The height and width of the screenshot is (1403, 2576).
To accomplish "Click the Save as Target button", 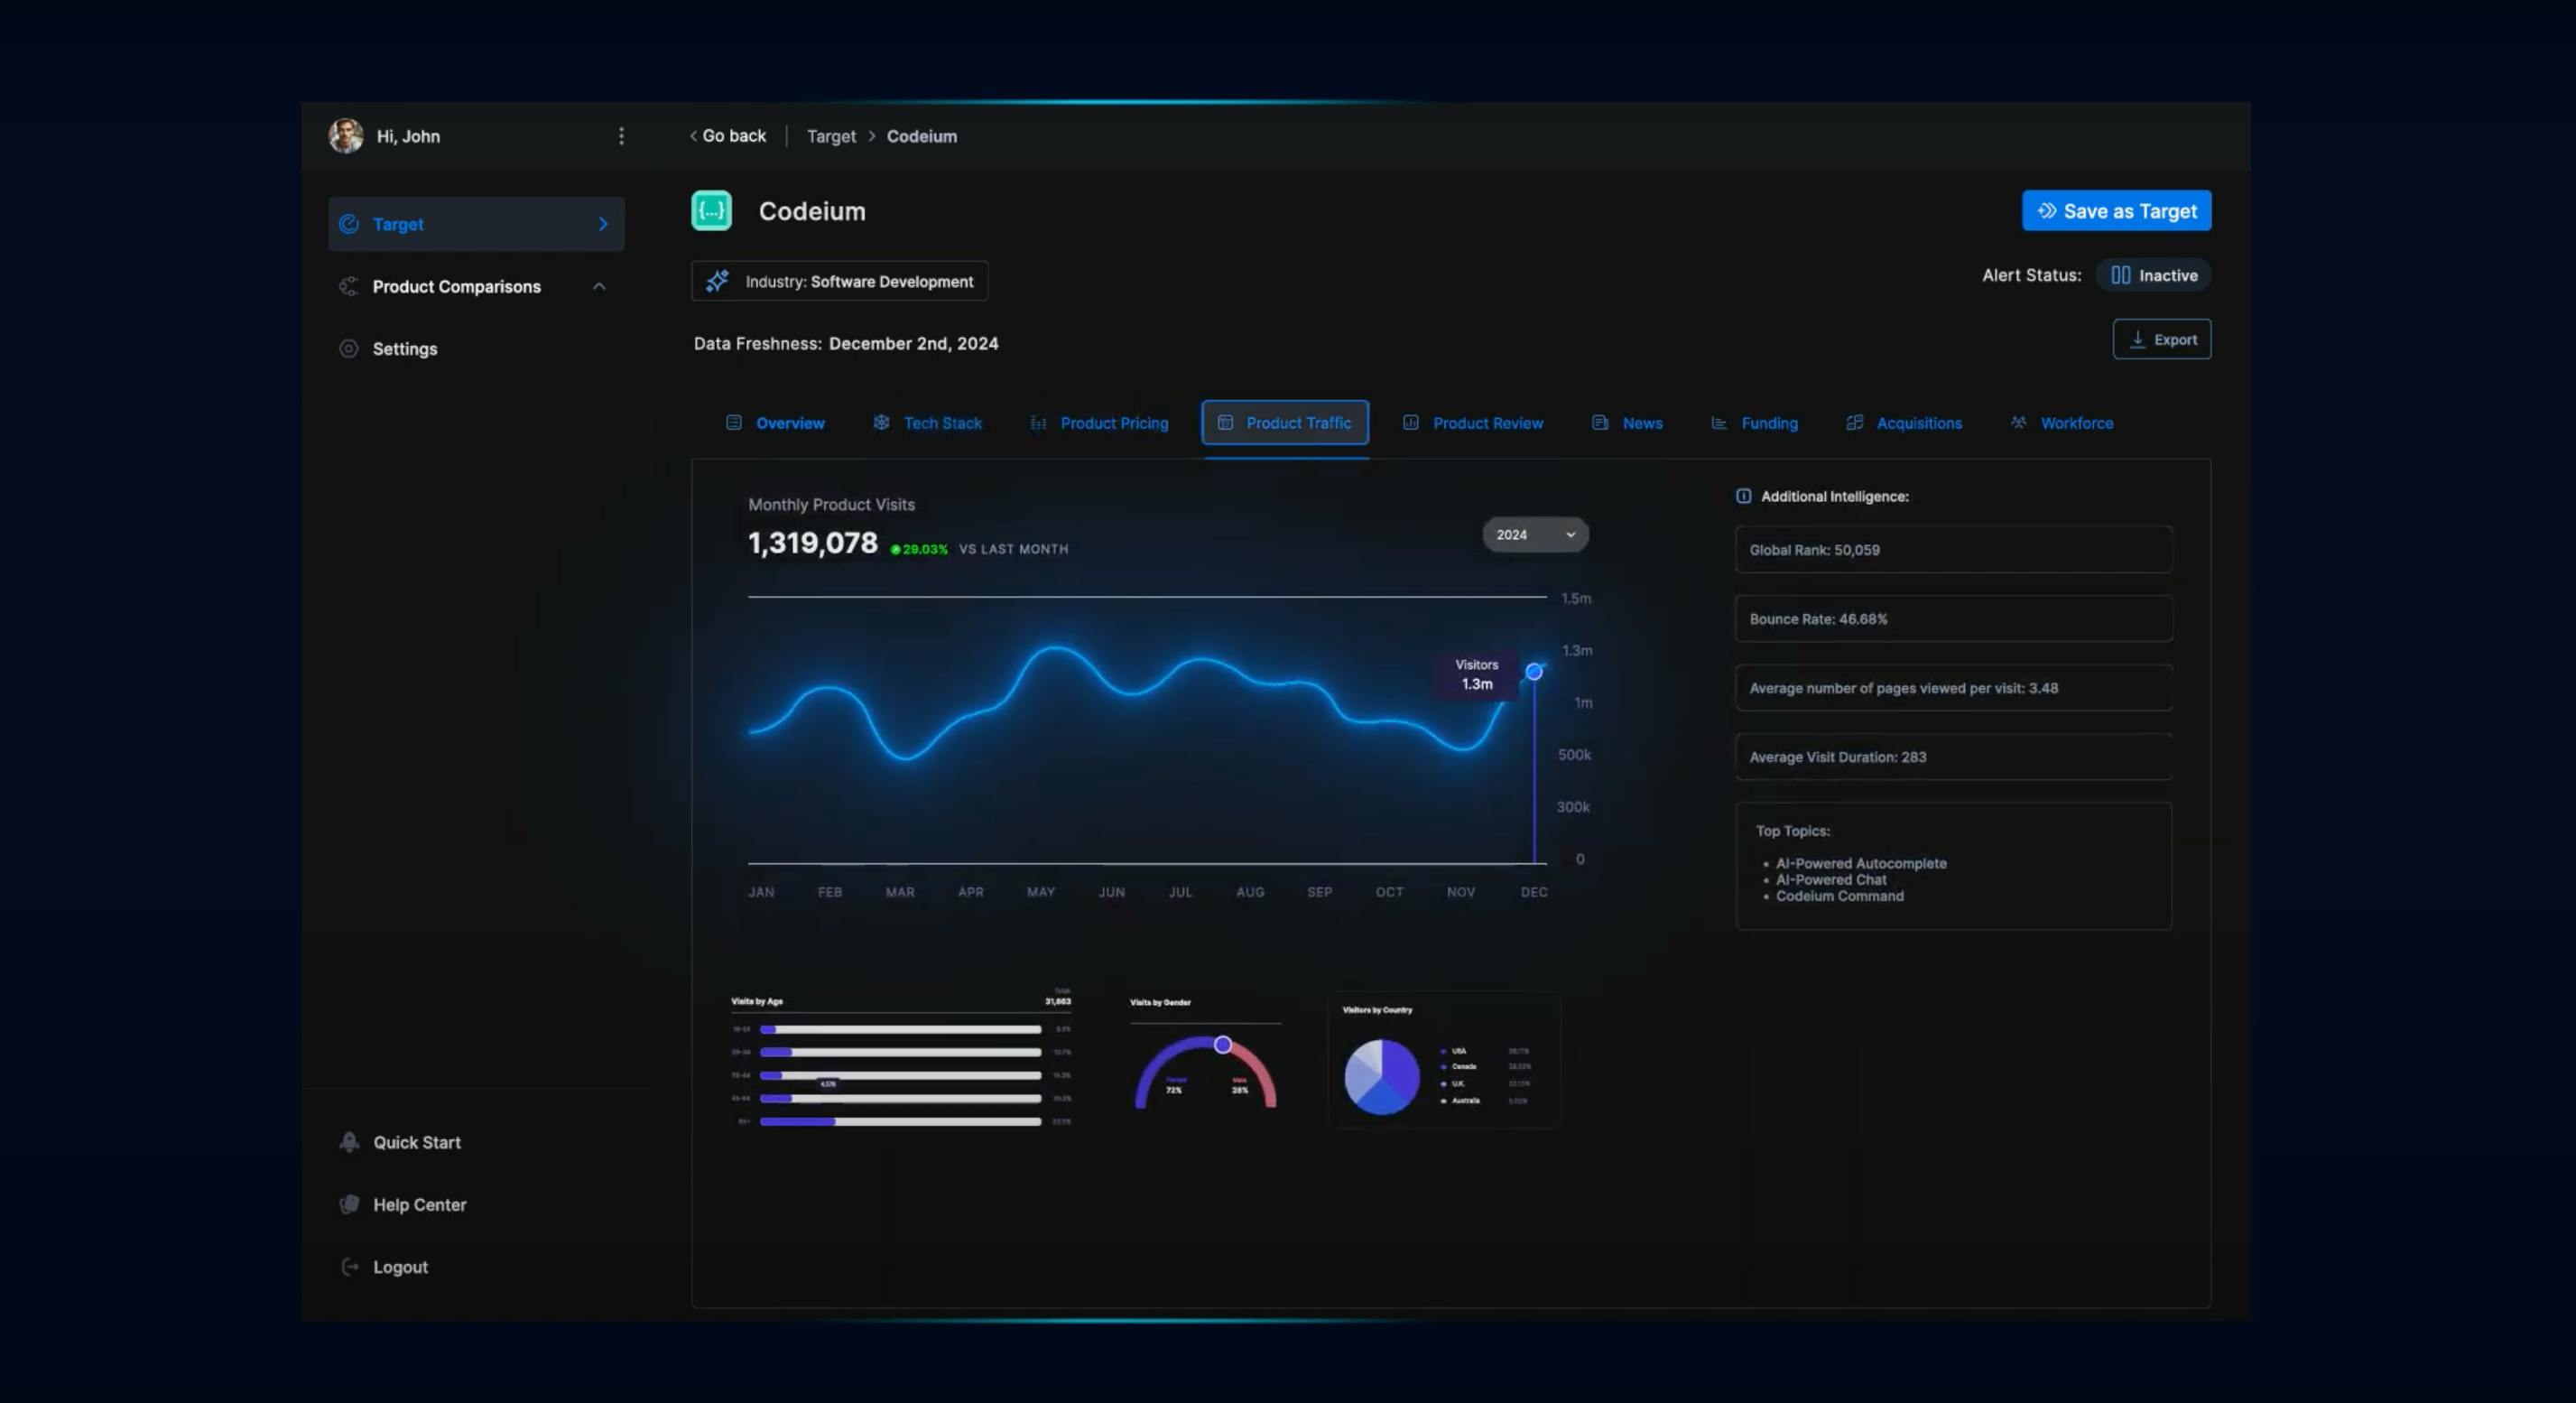I will coord(2116,211).
